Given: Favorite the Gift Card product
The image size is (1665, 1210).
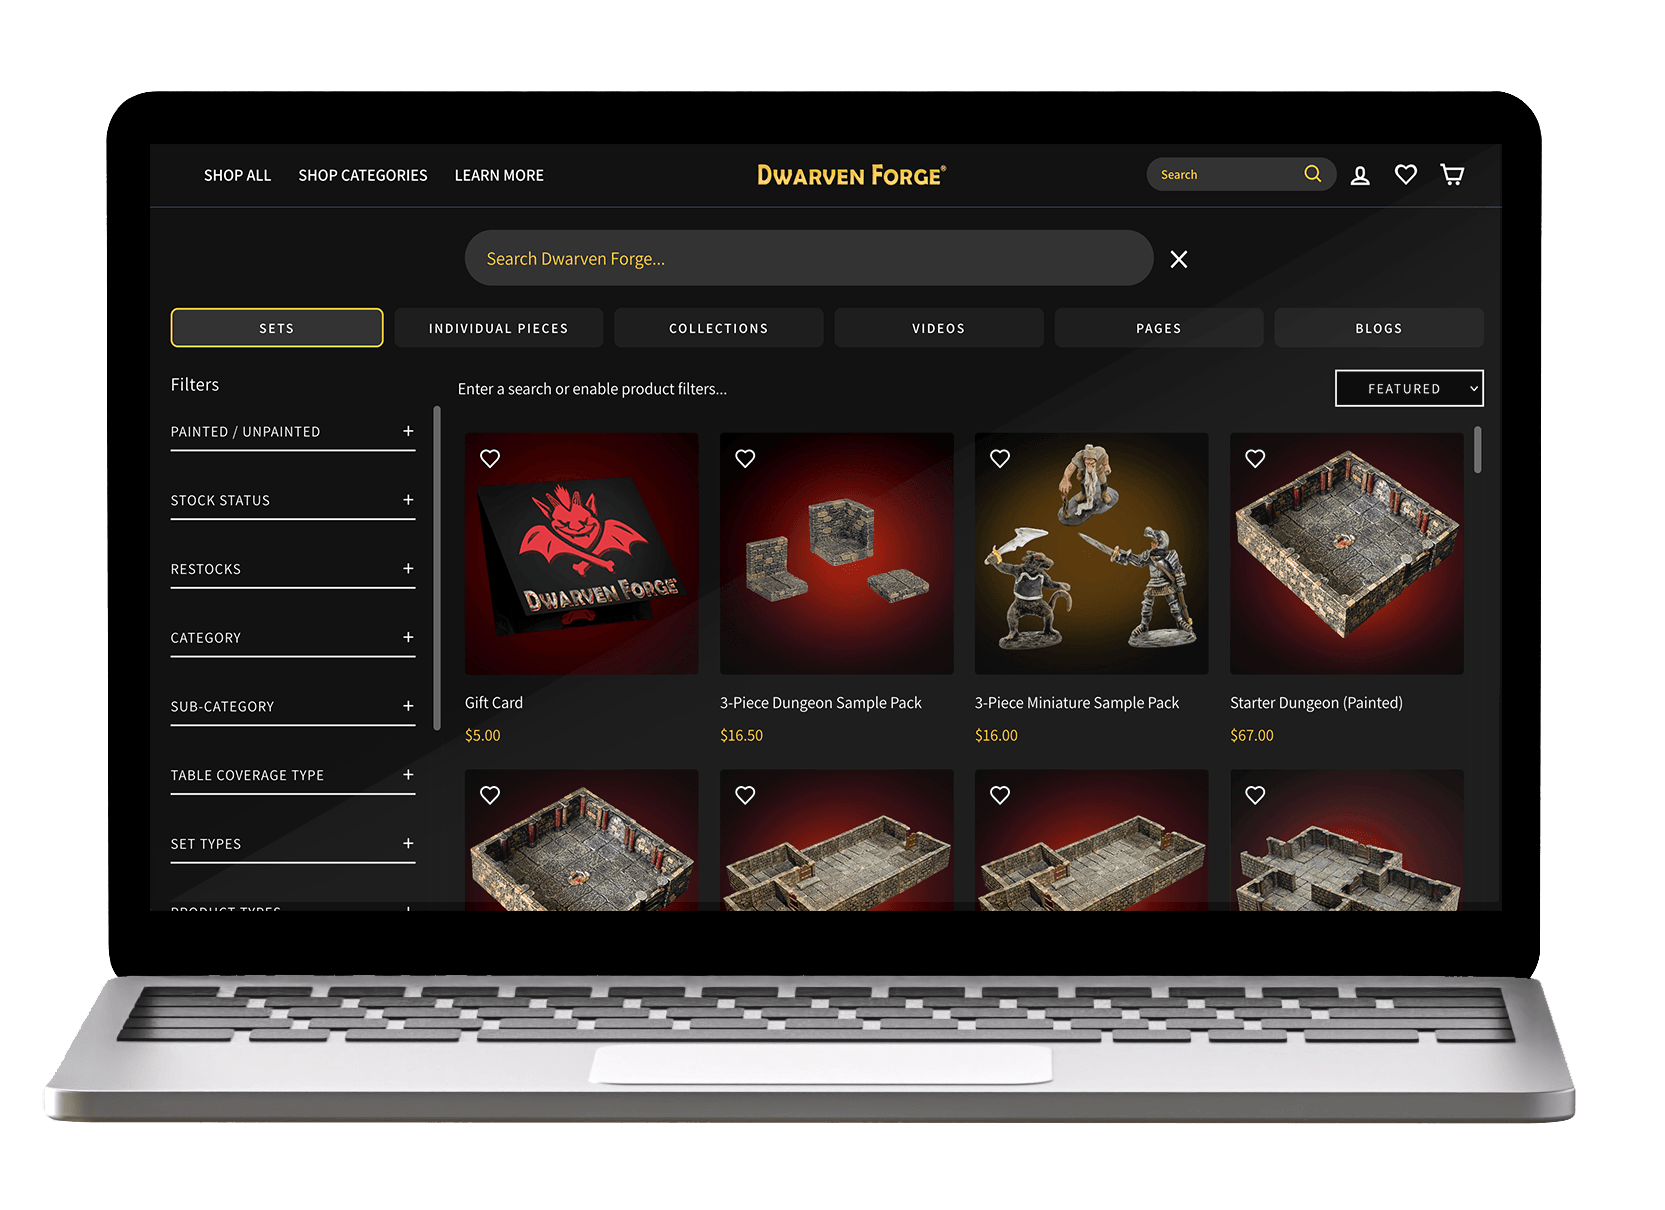Looking at the screenshot, I should coord(489,458).
